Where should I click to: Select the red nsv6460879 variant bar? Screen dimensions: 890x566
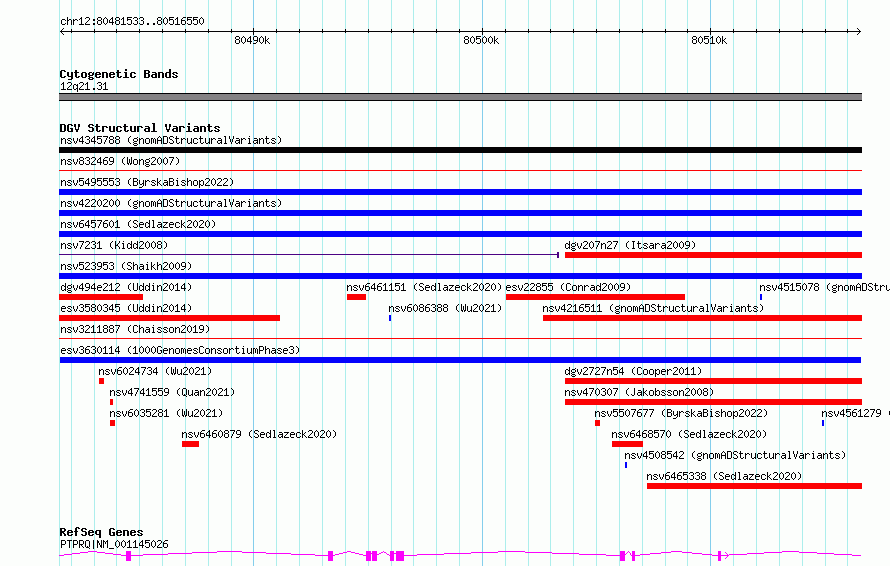190,445
